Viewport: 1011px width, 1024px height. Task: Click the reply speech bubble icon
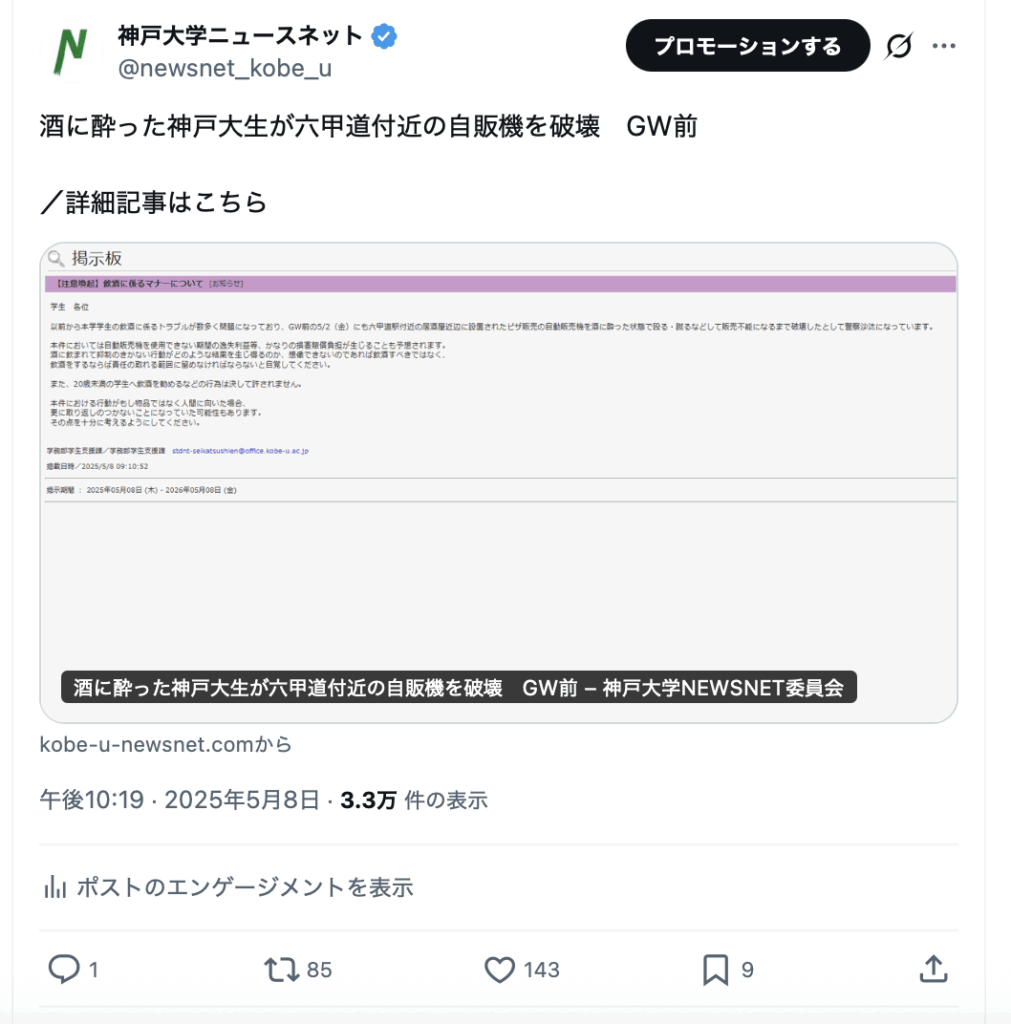coord(64,969)
